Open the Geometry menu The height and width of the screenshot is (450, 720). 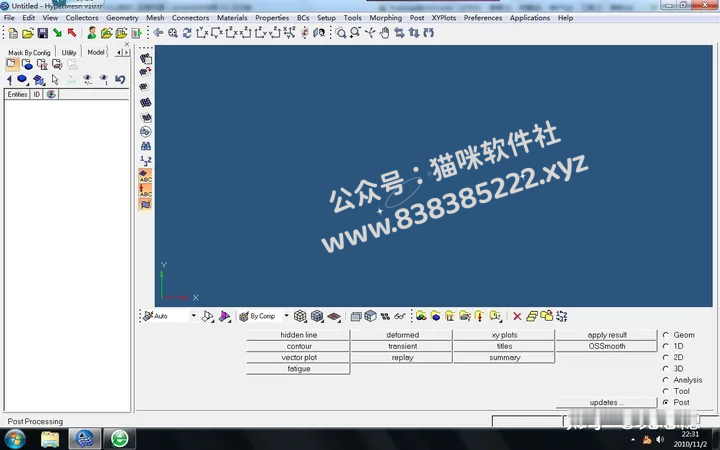tap(122, 17)
